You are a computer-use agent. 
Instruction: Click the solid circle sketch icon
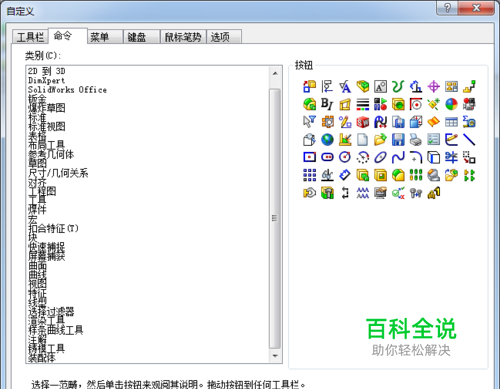(345, 157)
